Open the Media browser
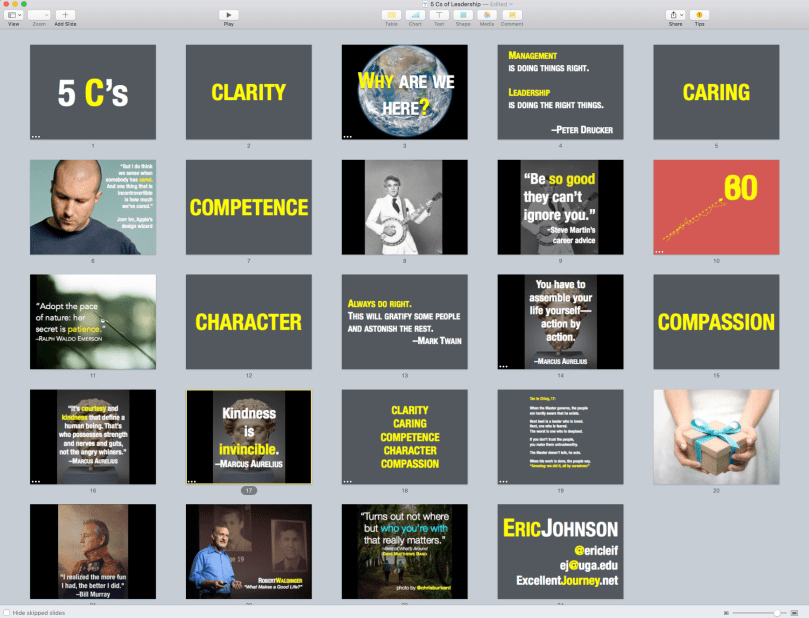 click(x=487, y=15)
